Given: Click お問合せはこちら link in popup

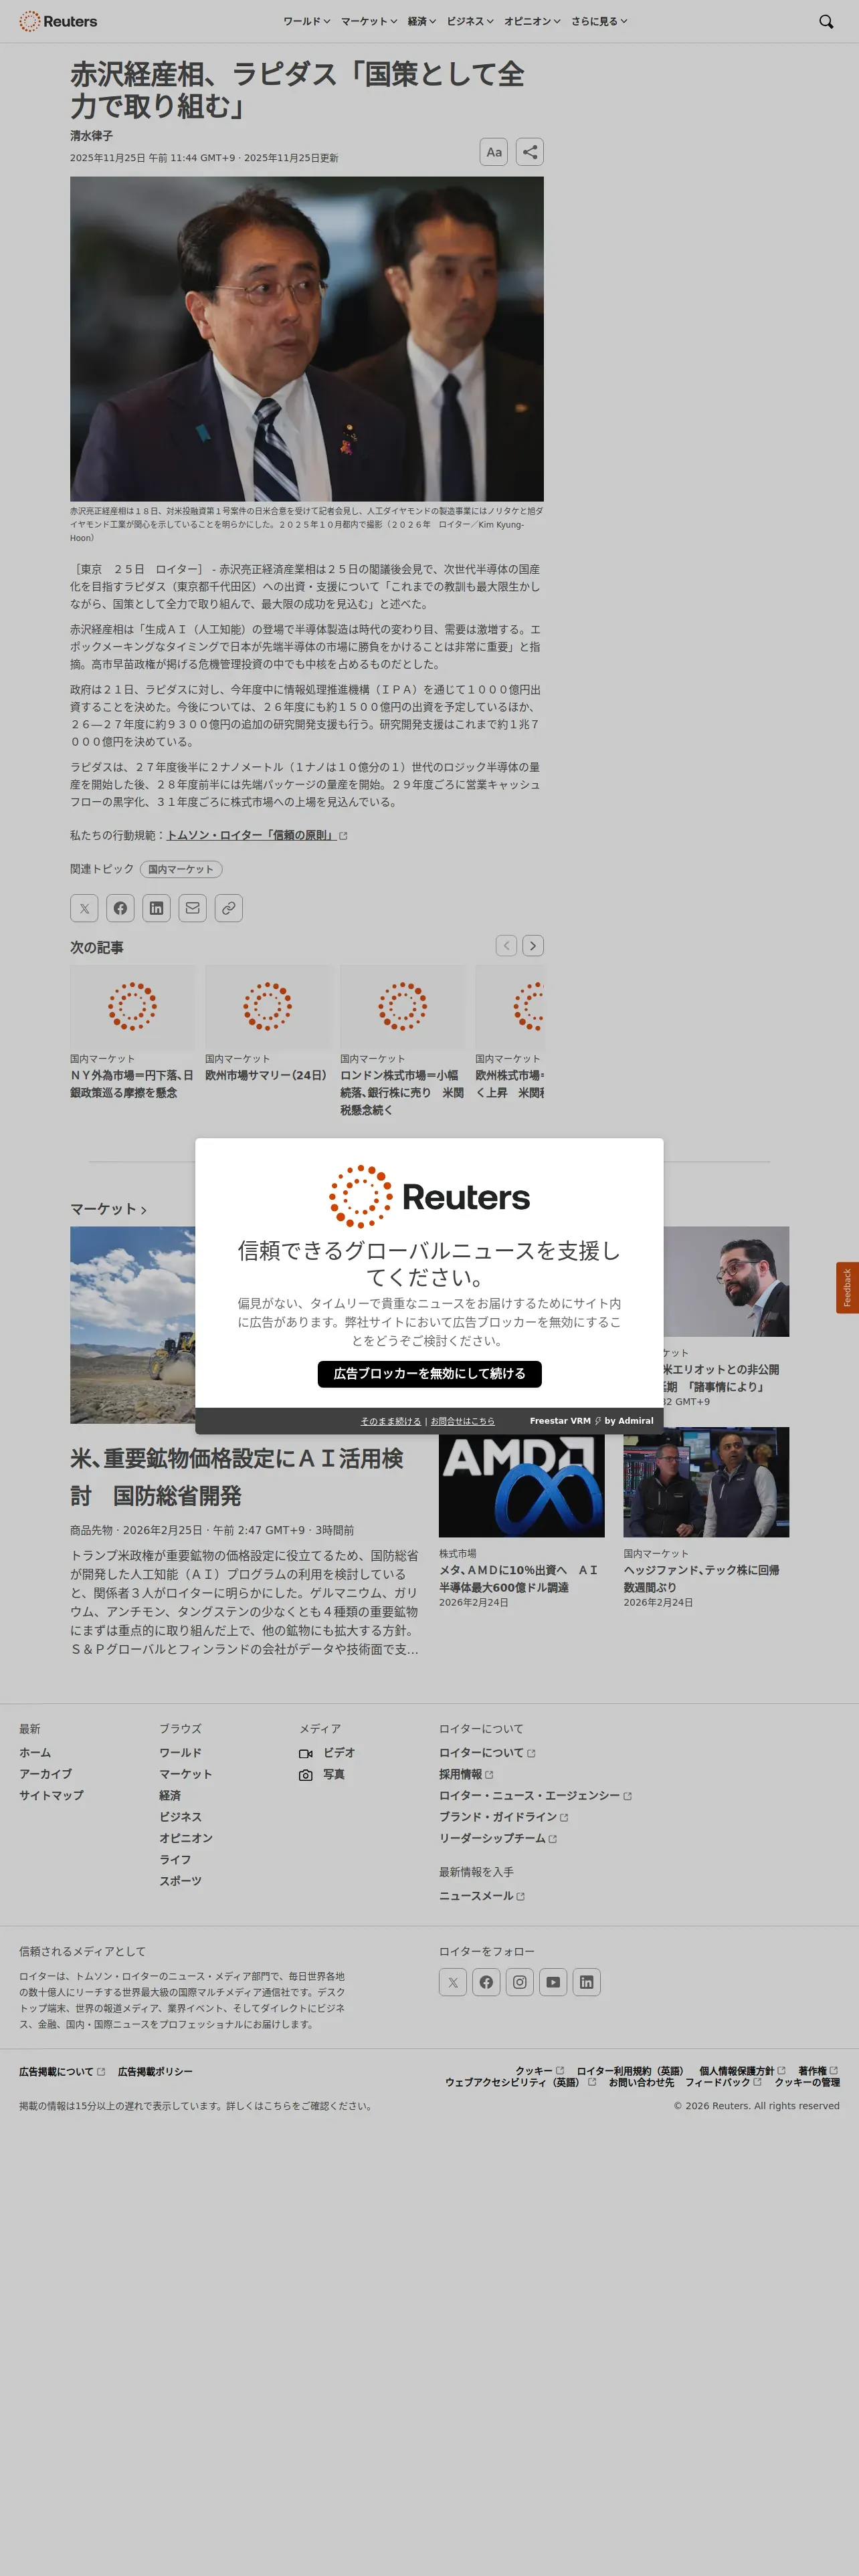Looking at the screenshot, I should (462, 1421).
